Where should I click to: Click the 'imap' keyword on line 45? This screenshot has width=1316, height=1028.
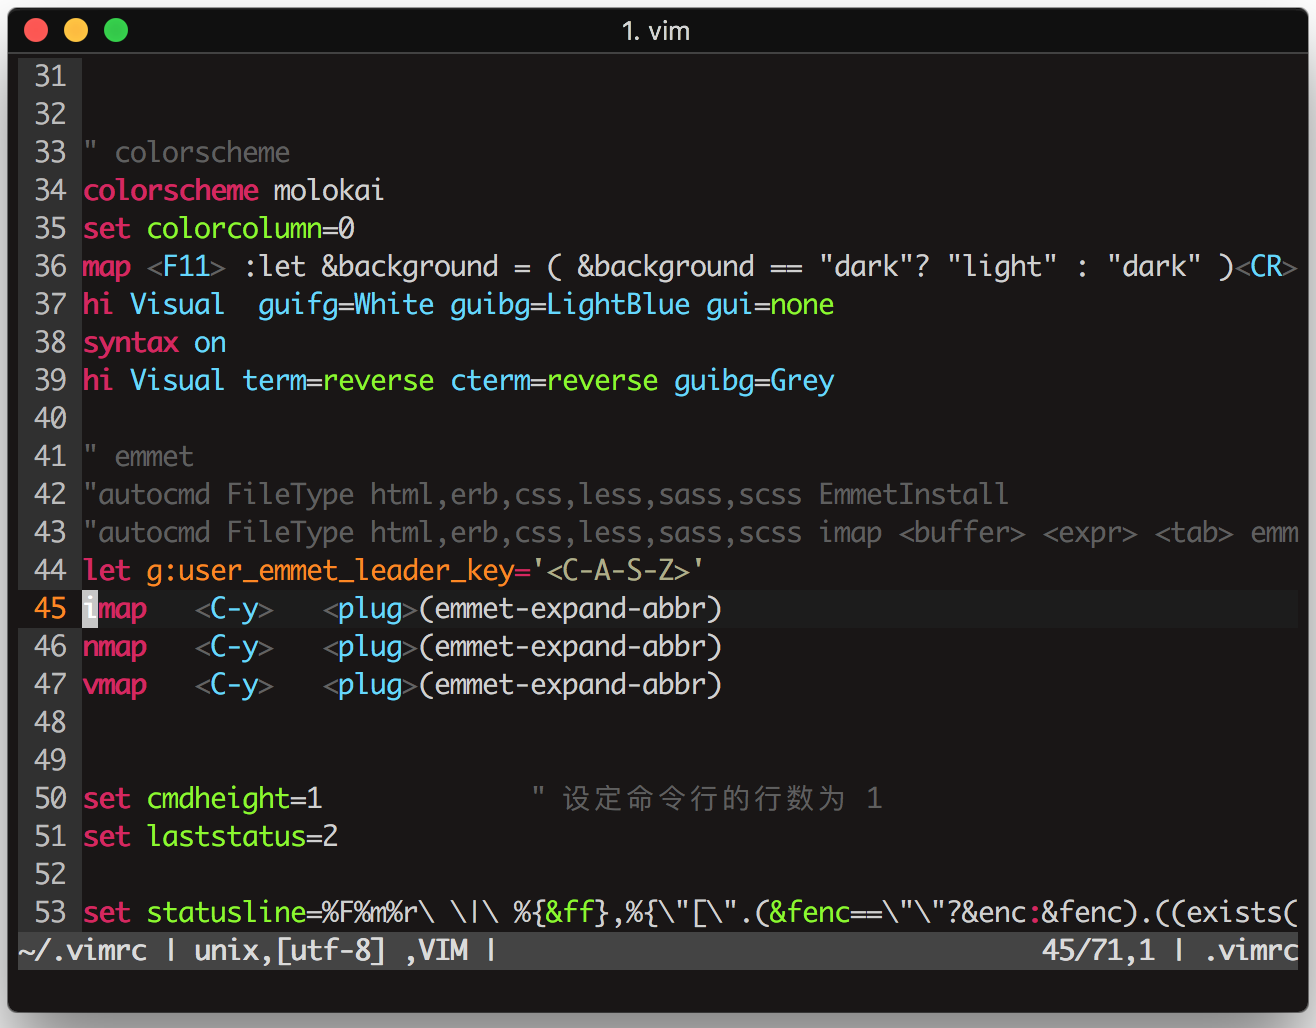click(x=115, y=608)
